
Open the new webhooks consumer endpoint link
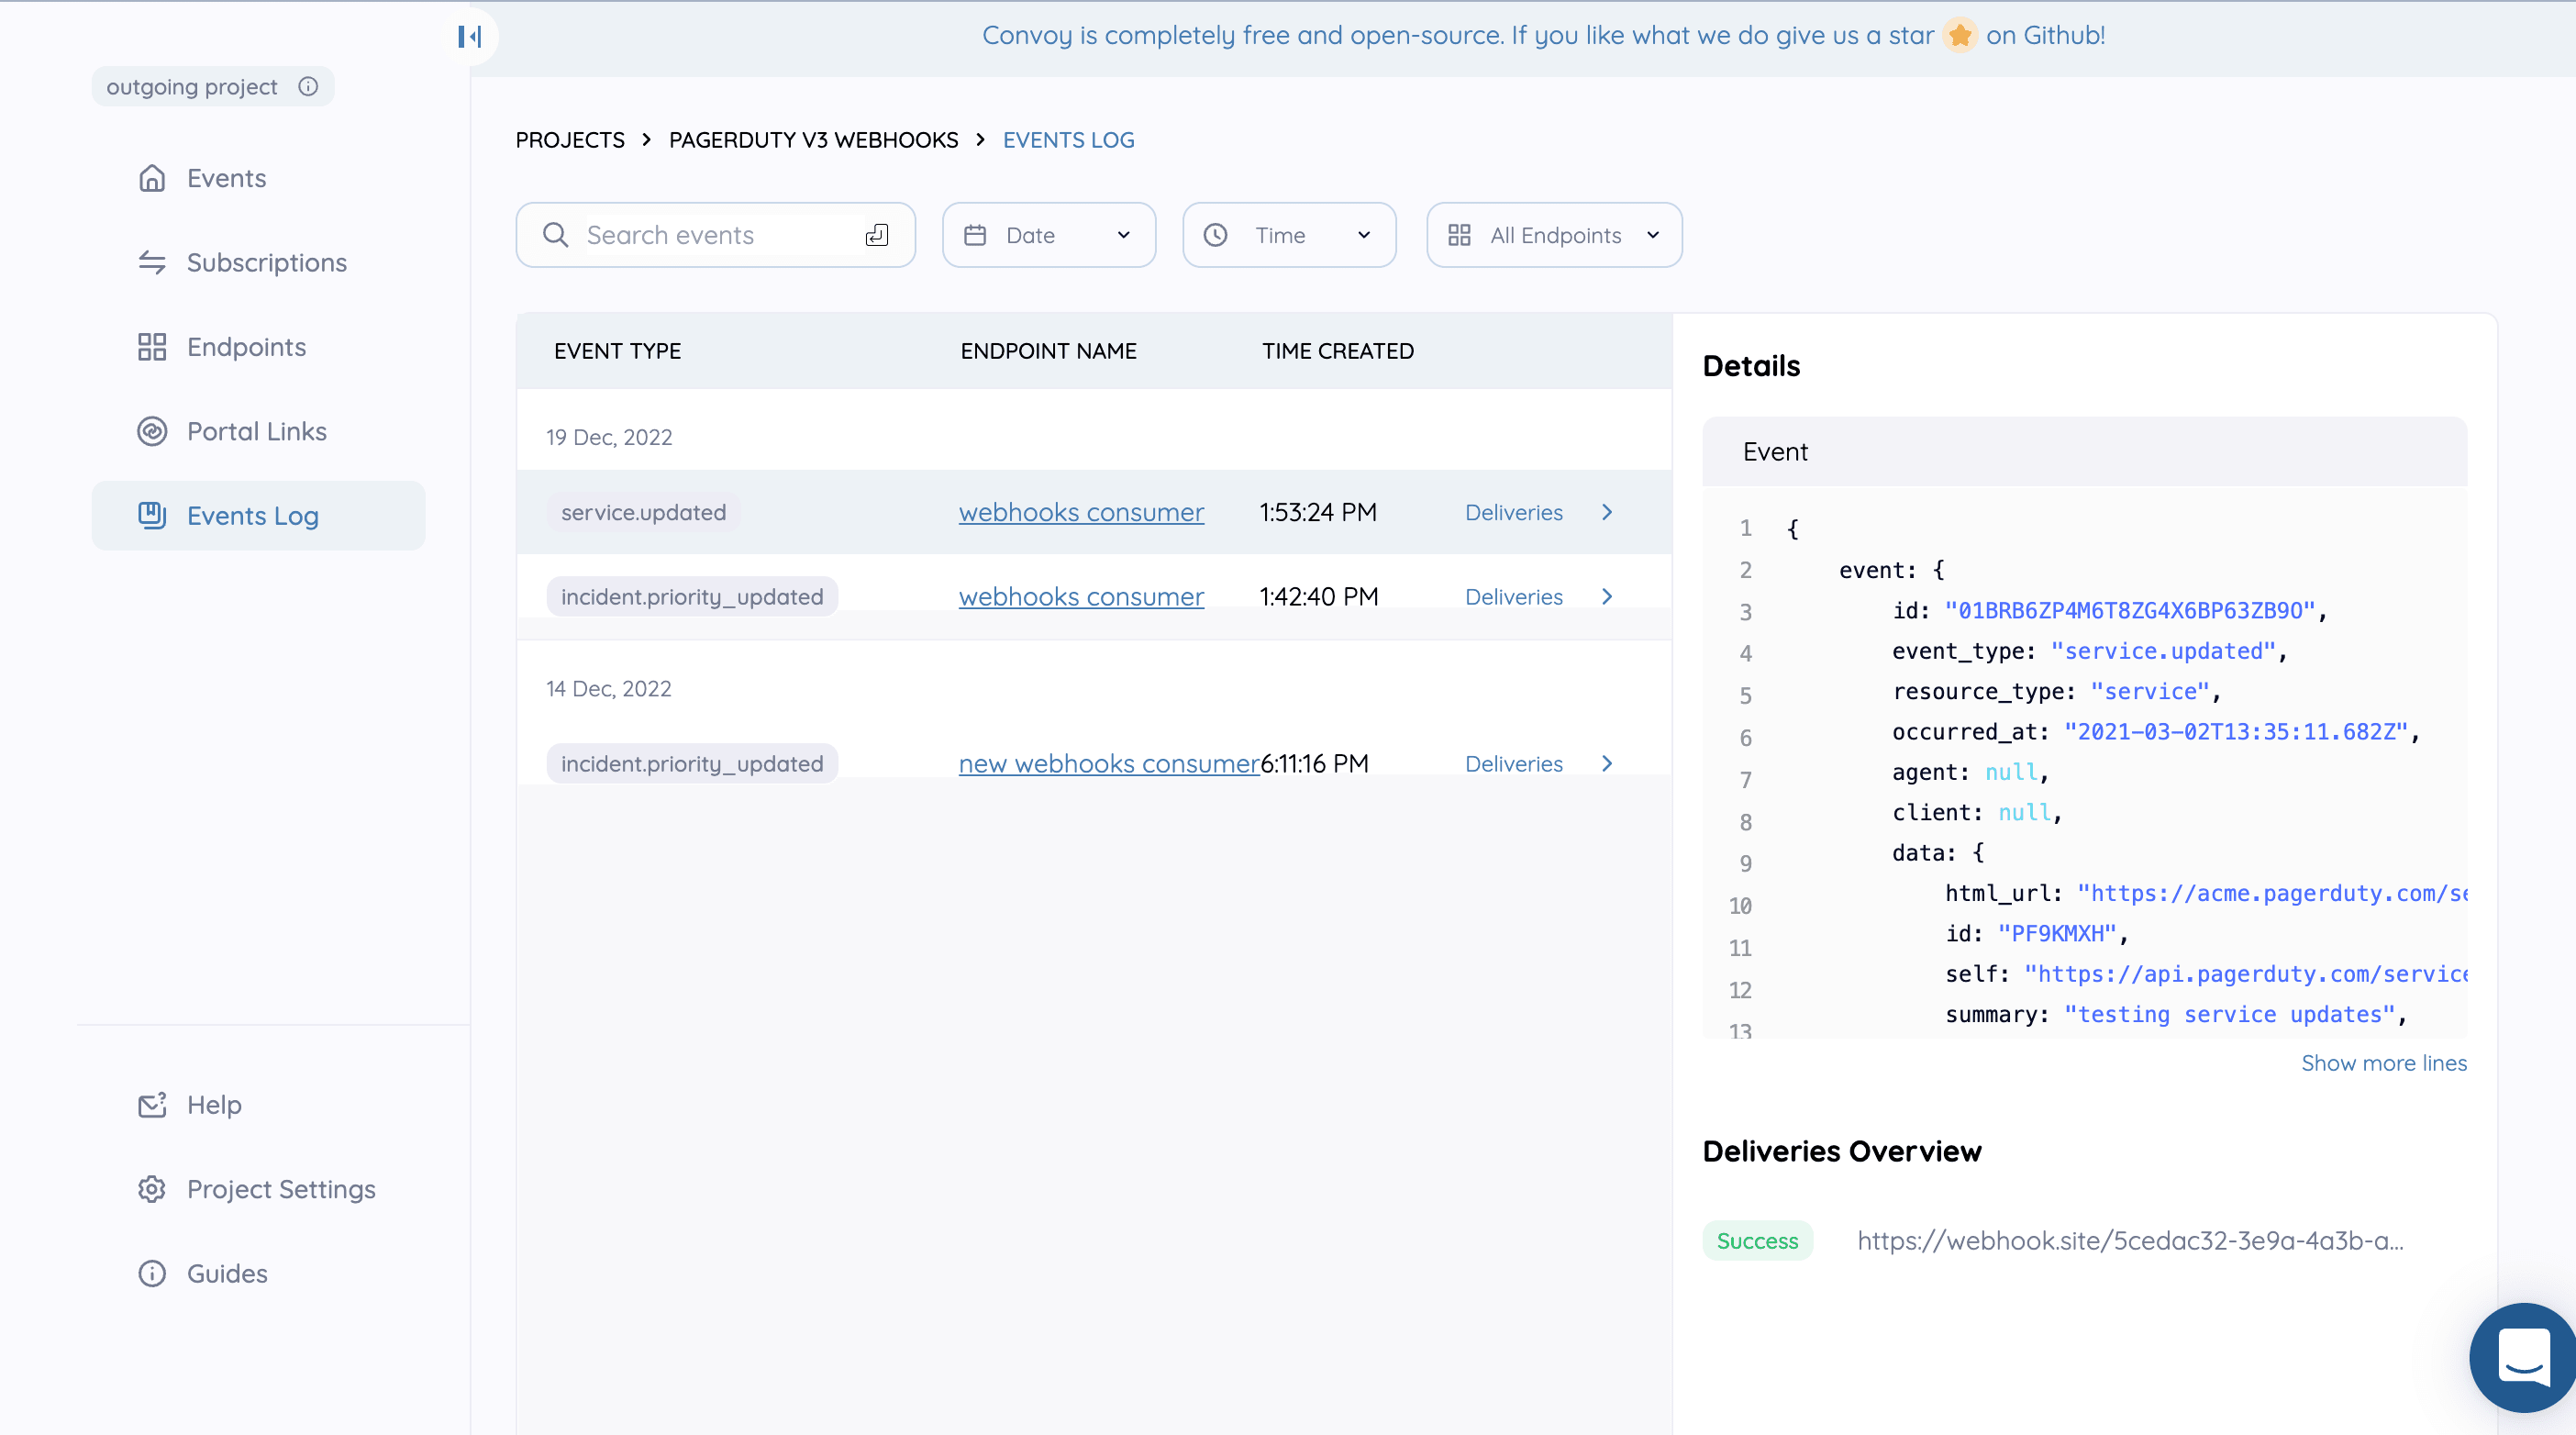click(x=1108, y=764)
